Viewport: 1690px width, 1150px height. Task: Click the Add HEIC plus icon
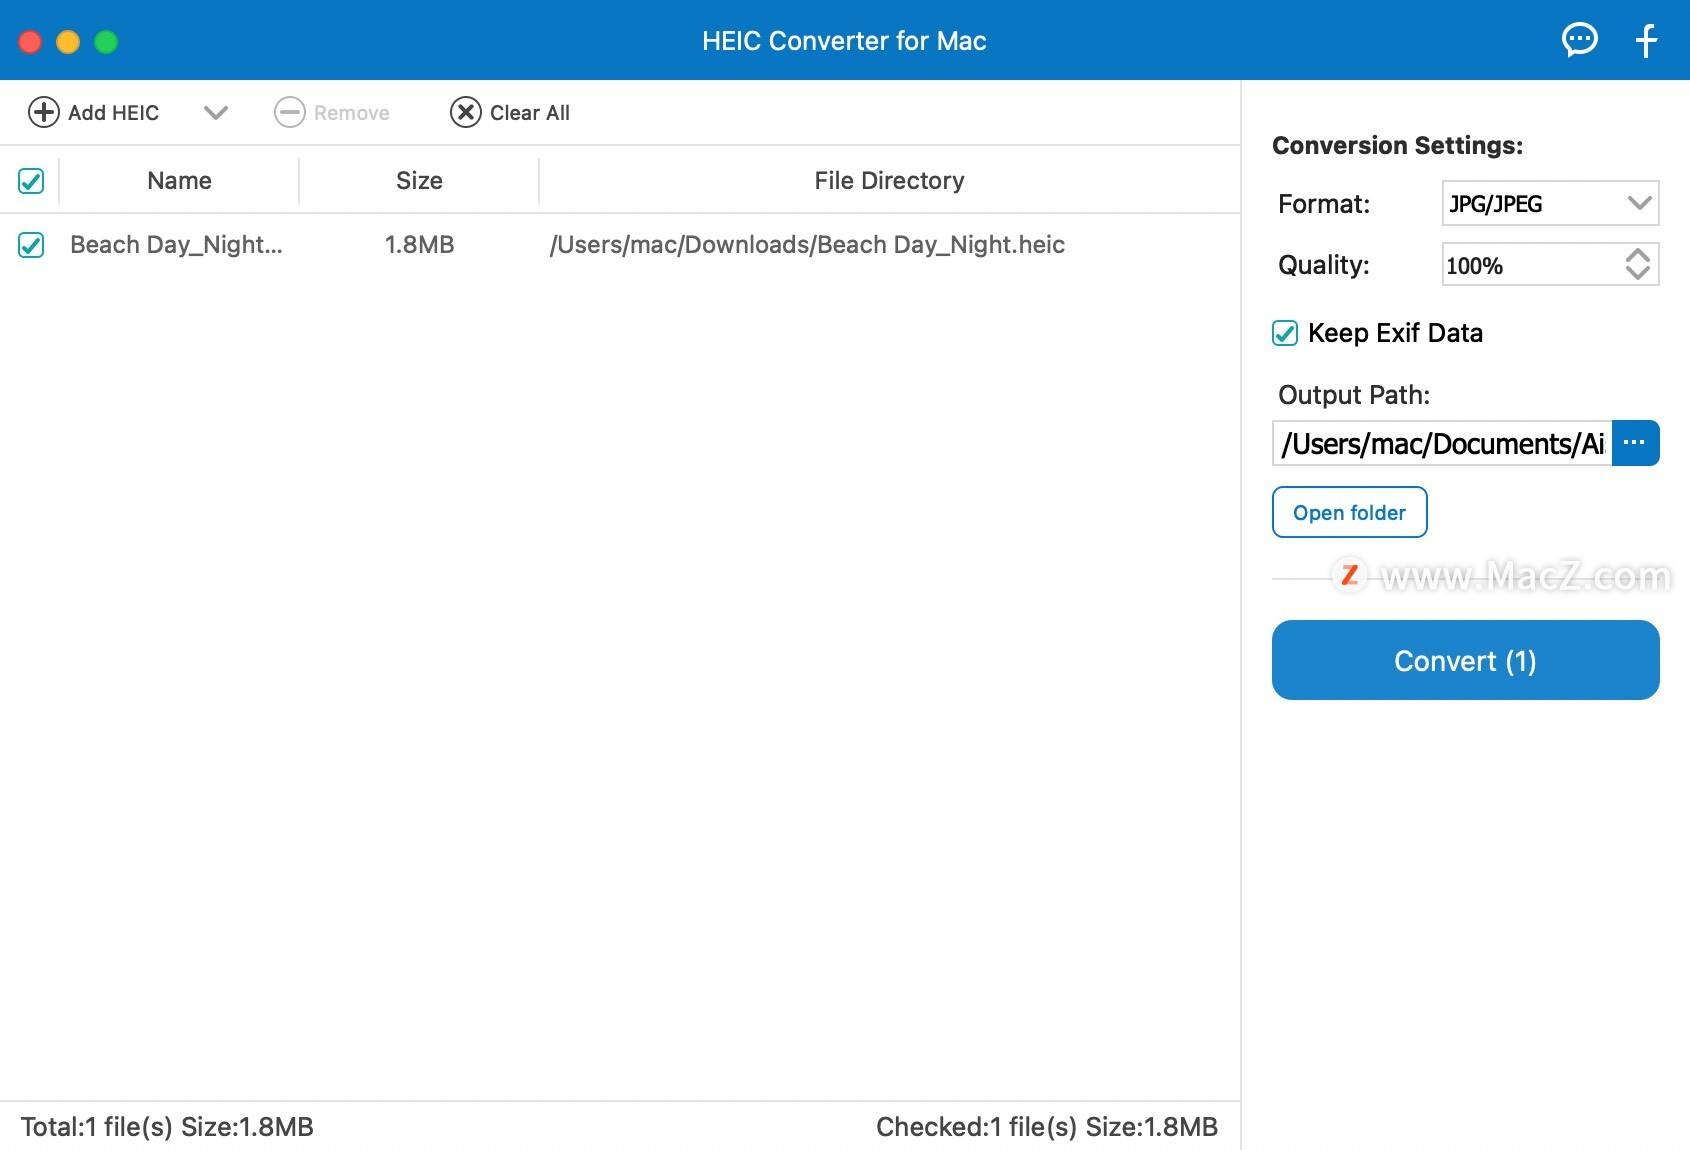[44, 112]
